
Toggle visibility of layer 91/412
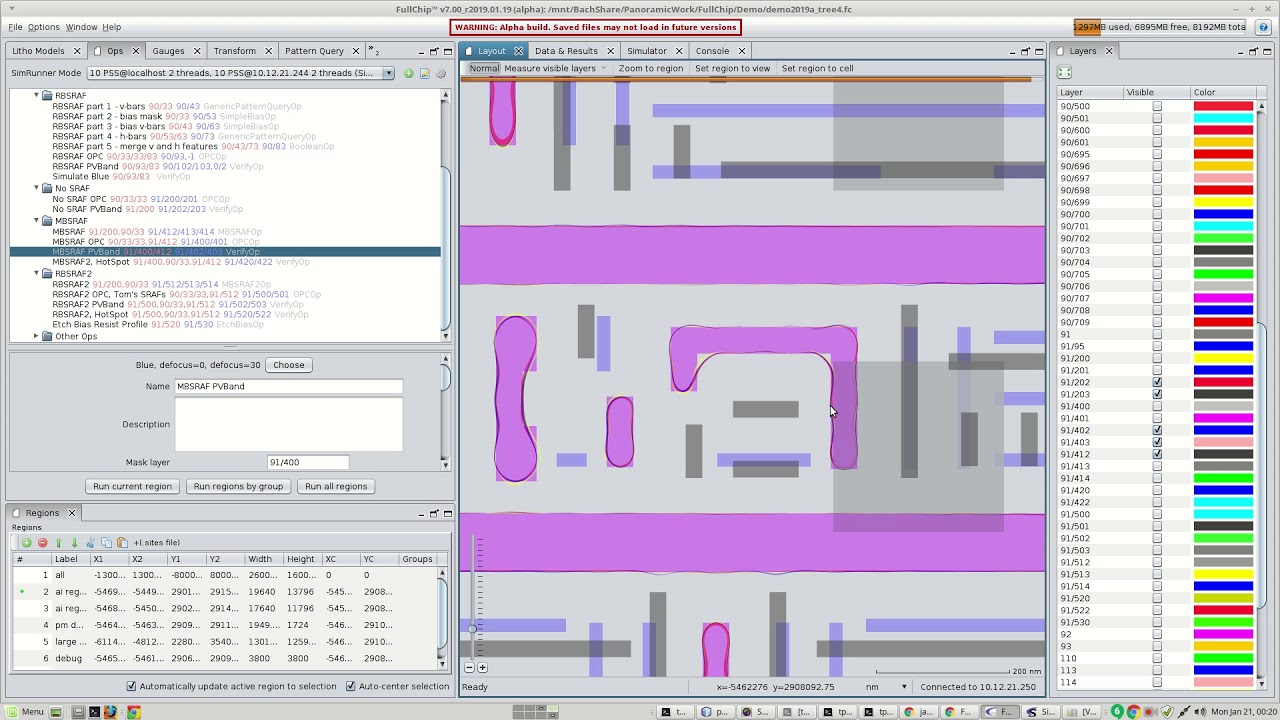click(x=1157, y=454)
